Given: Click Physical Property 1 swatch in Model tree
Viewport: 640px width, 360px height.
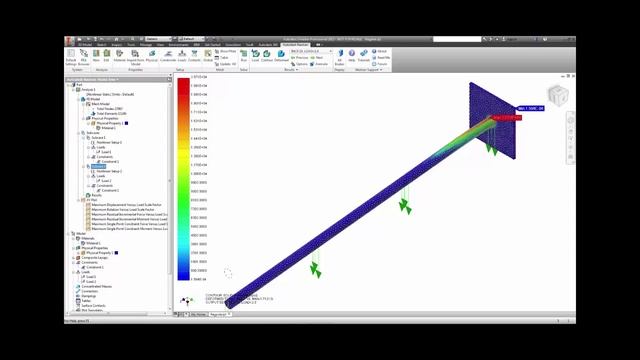Looking at the screenshot, I should point(116,253).
